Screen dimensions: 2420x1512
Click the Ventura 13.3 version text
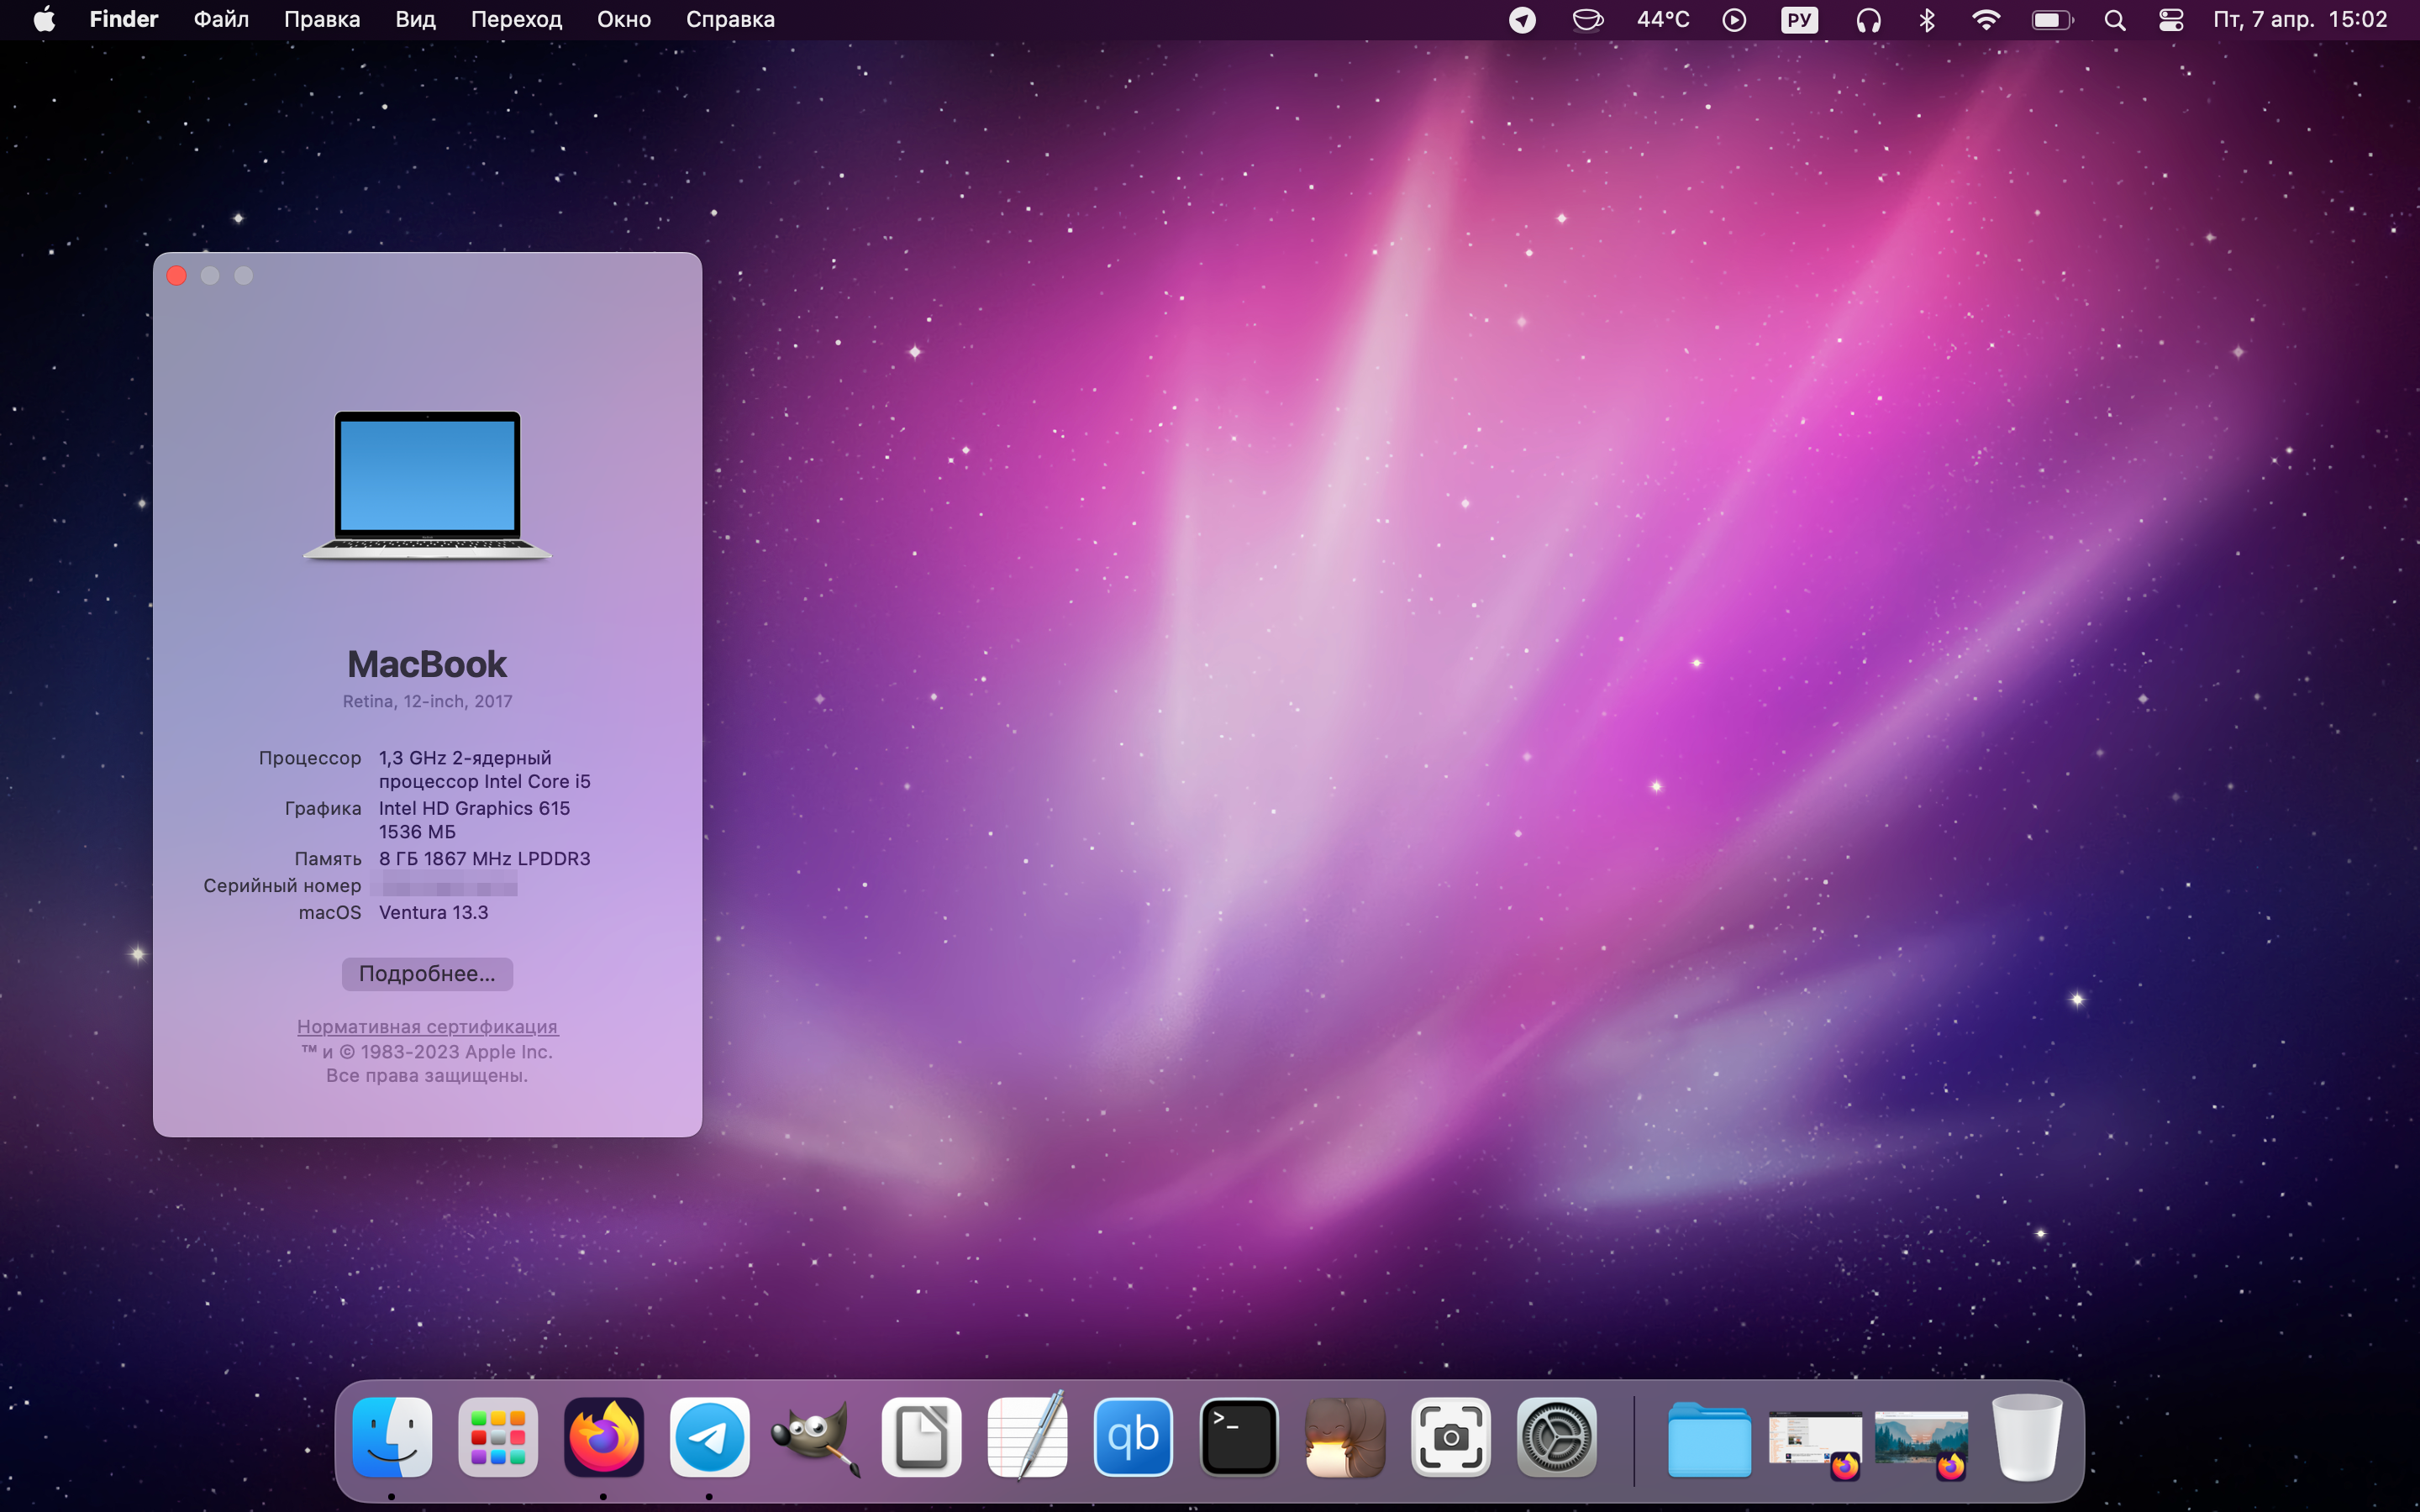[434, 912]
